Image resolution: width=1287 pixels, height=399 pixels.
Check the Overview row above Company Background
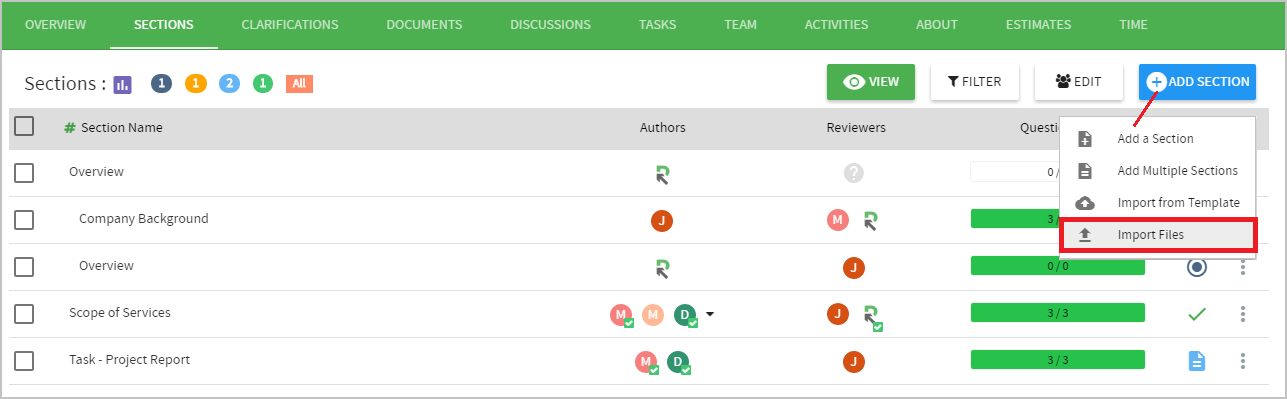point(24,172)
